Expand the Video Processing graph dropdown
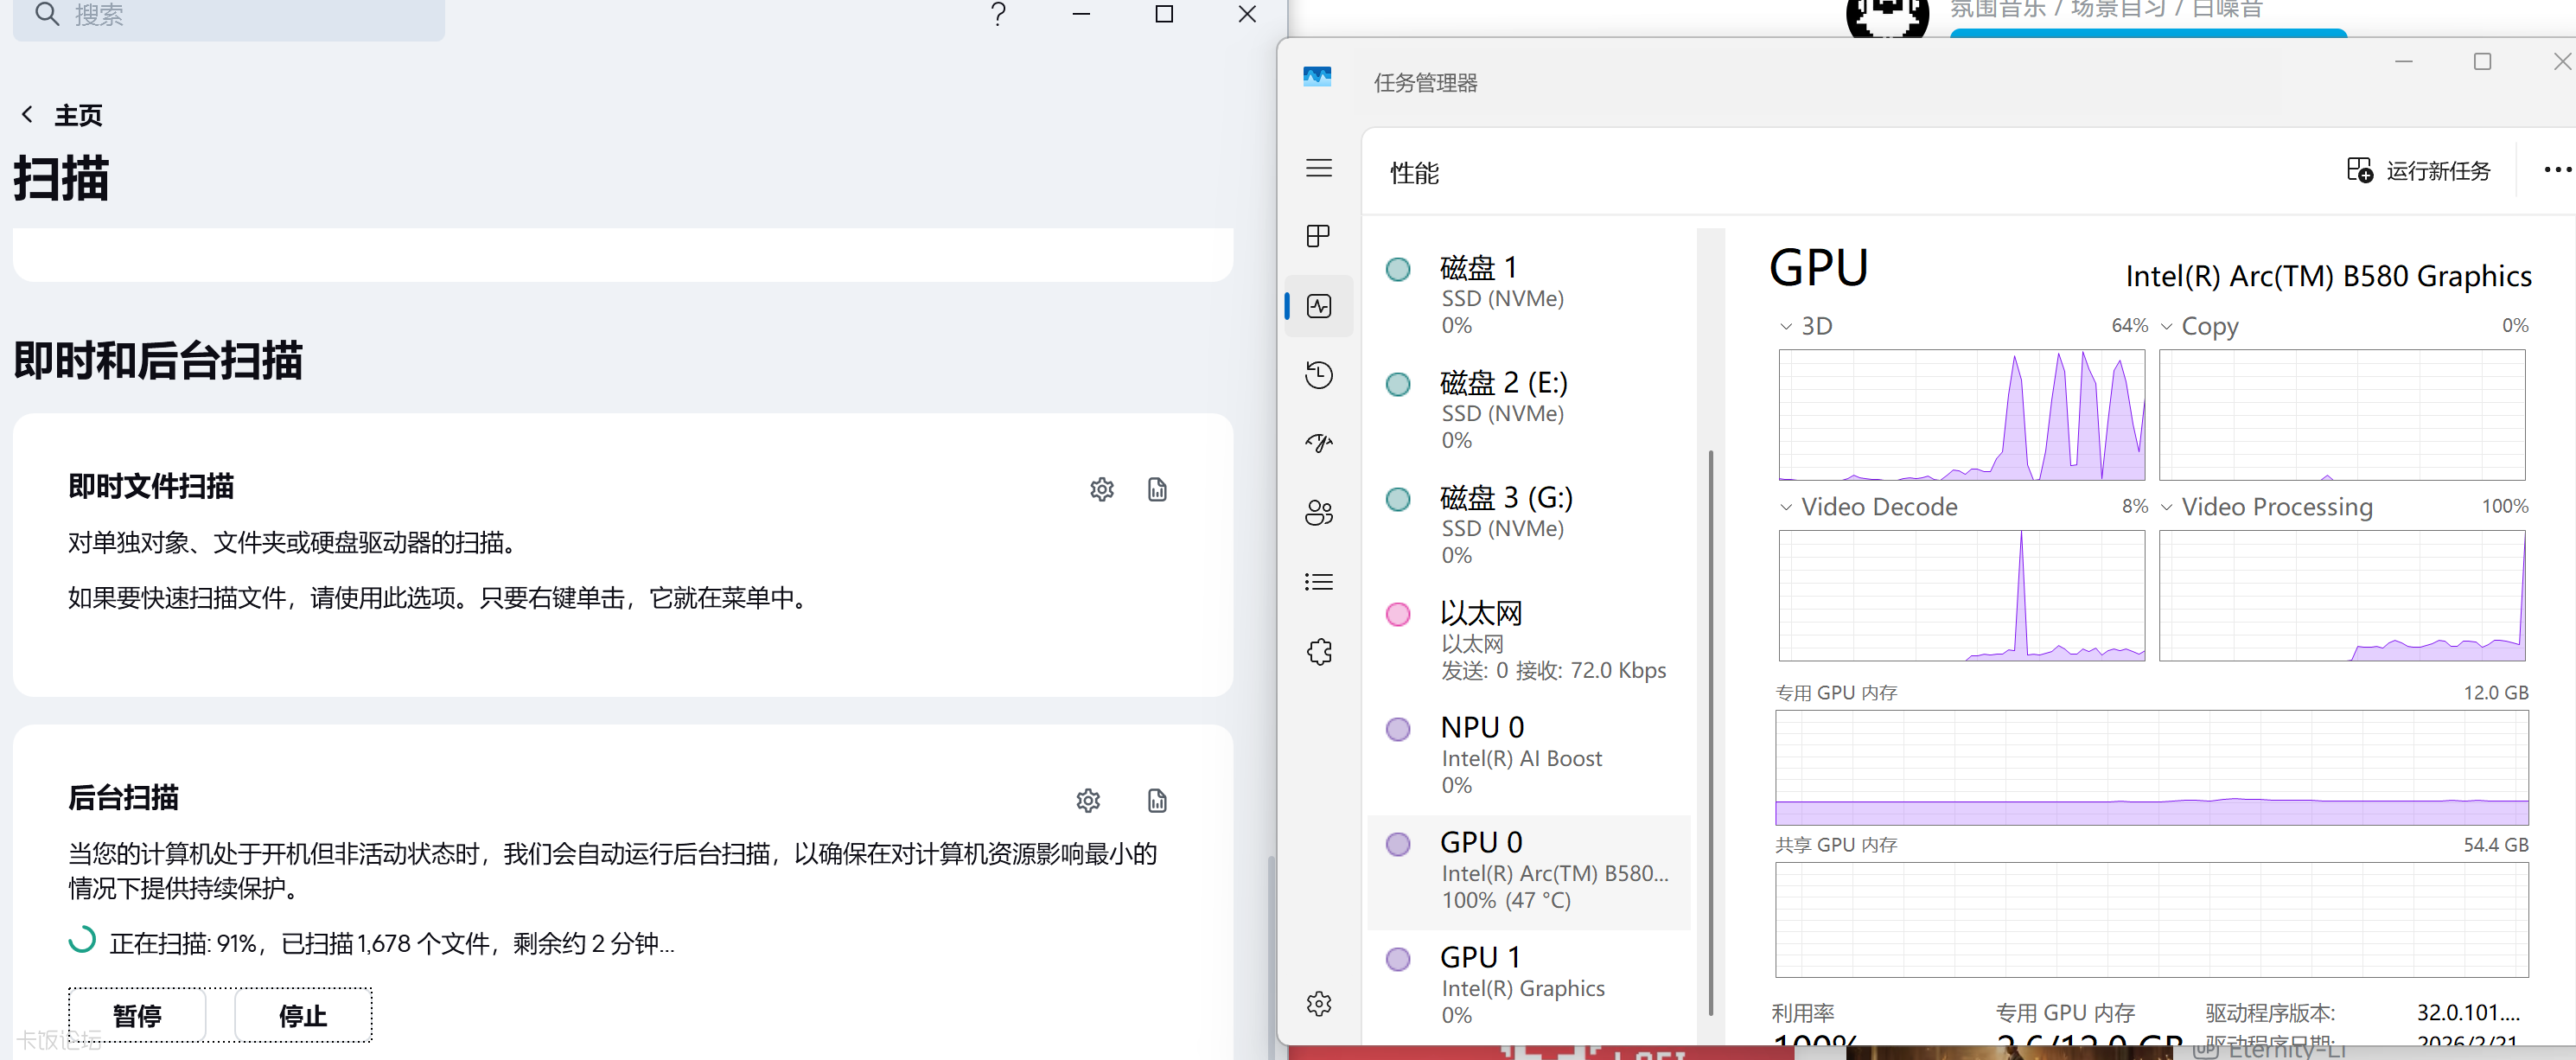Screen dimensions: 2576x1060 pyautogui.click(x=2166, y=507)
